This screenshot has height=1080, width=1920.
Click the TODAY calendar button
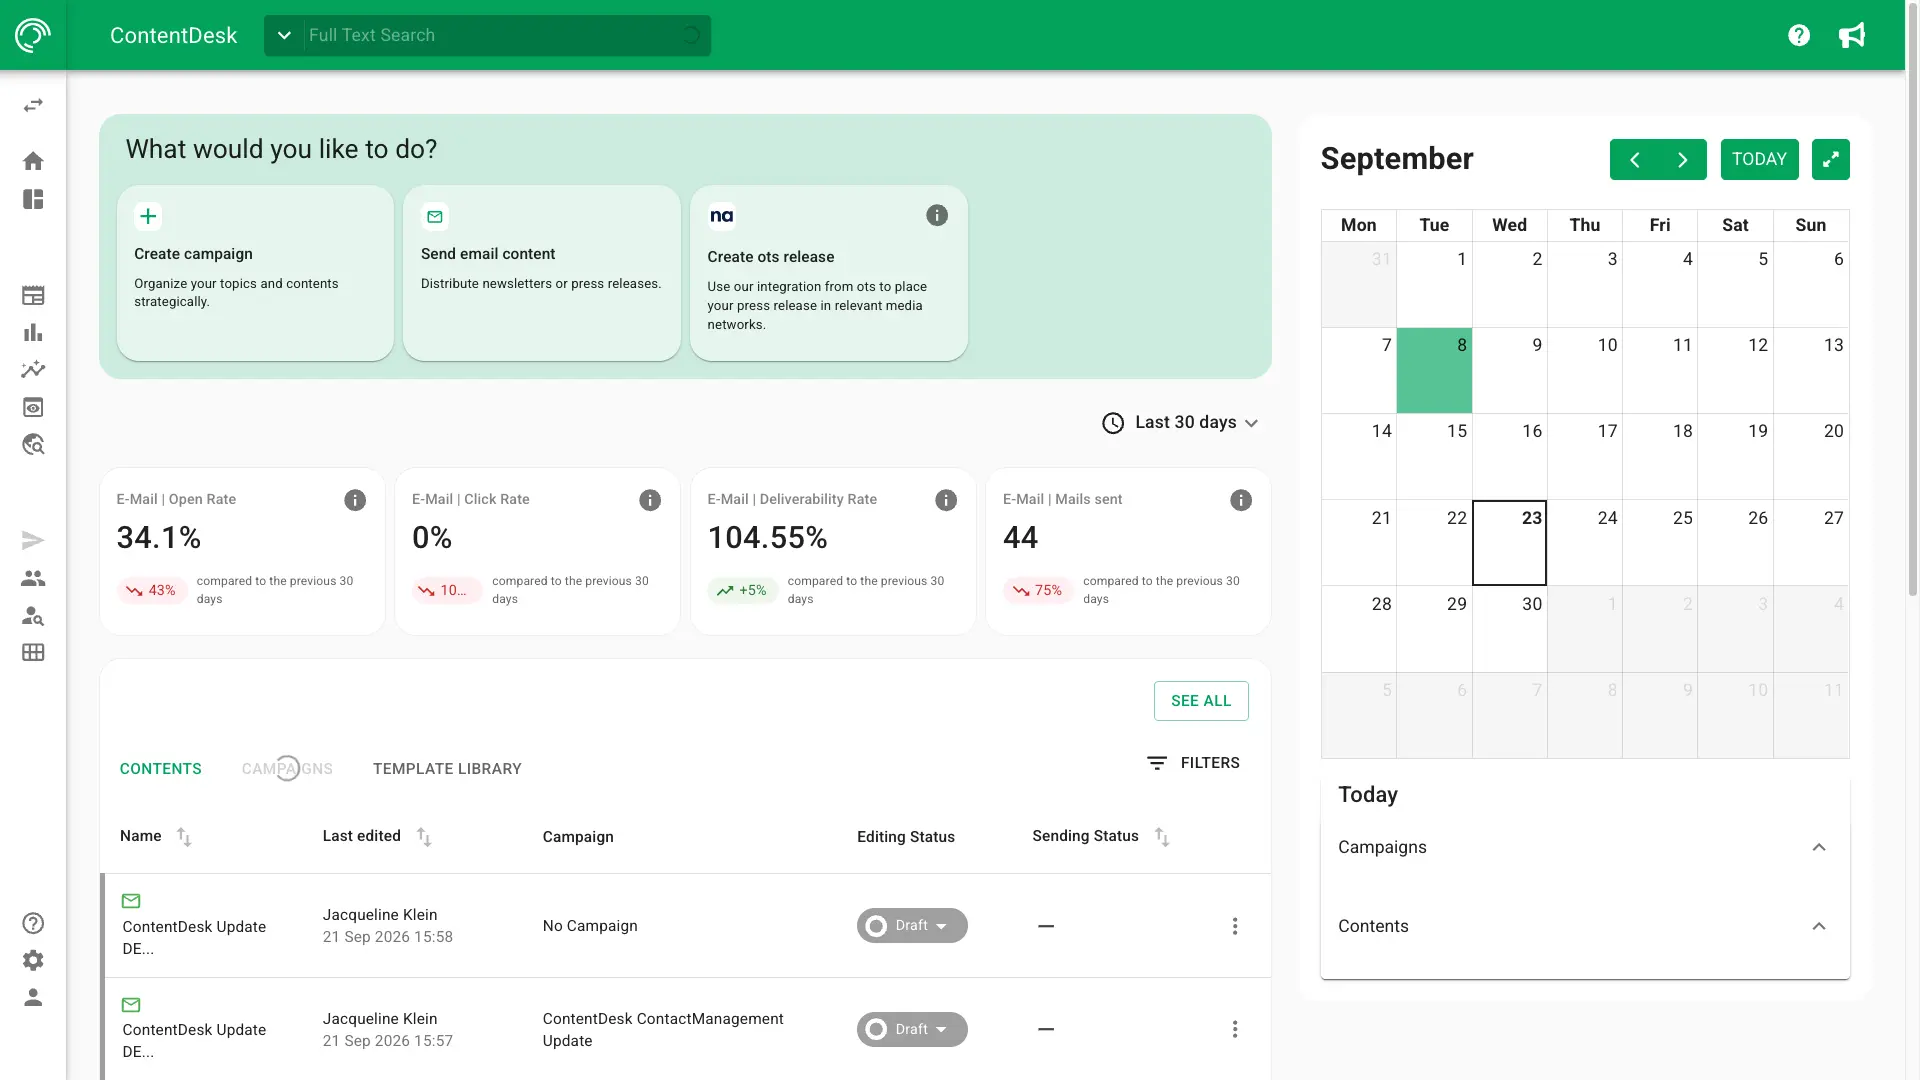pos(1759,159)
